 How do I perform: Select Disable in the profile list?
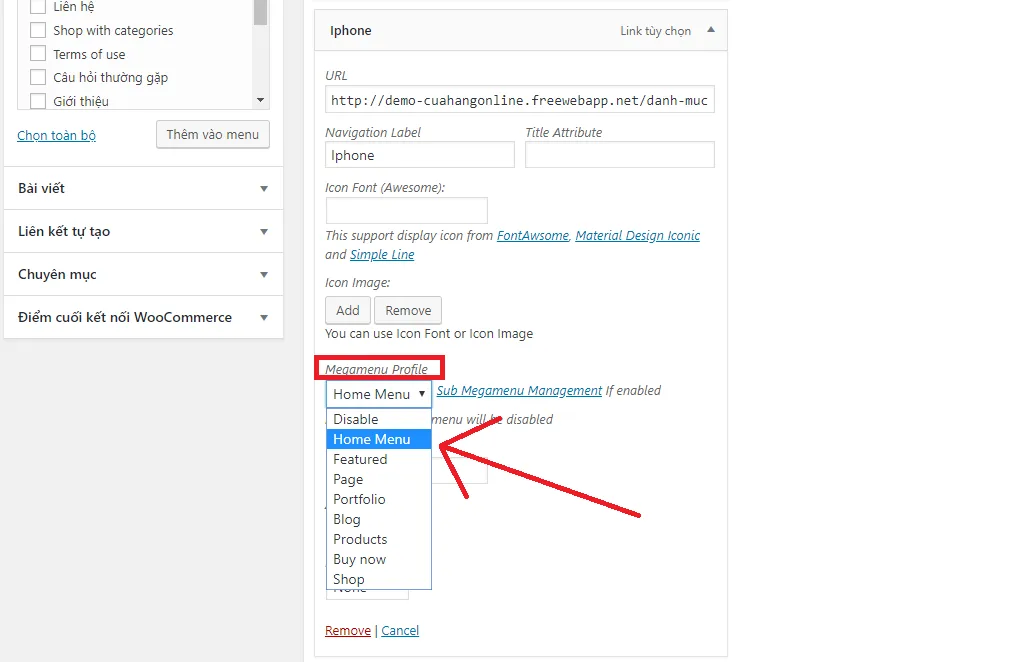[379, 419]
